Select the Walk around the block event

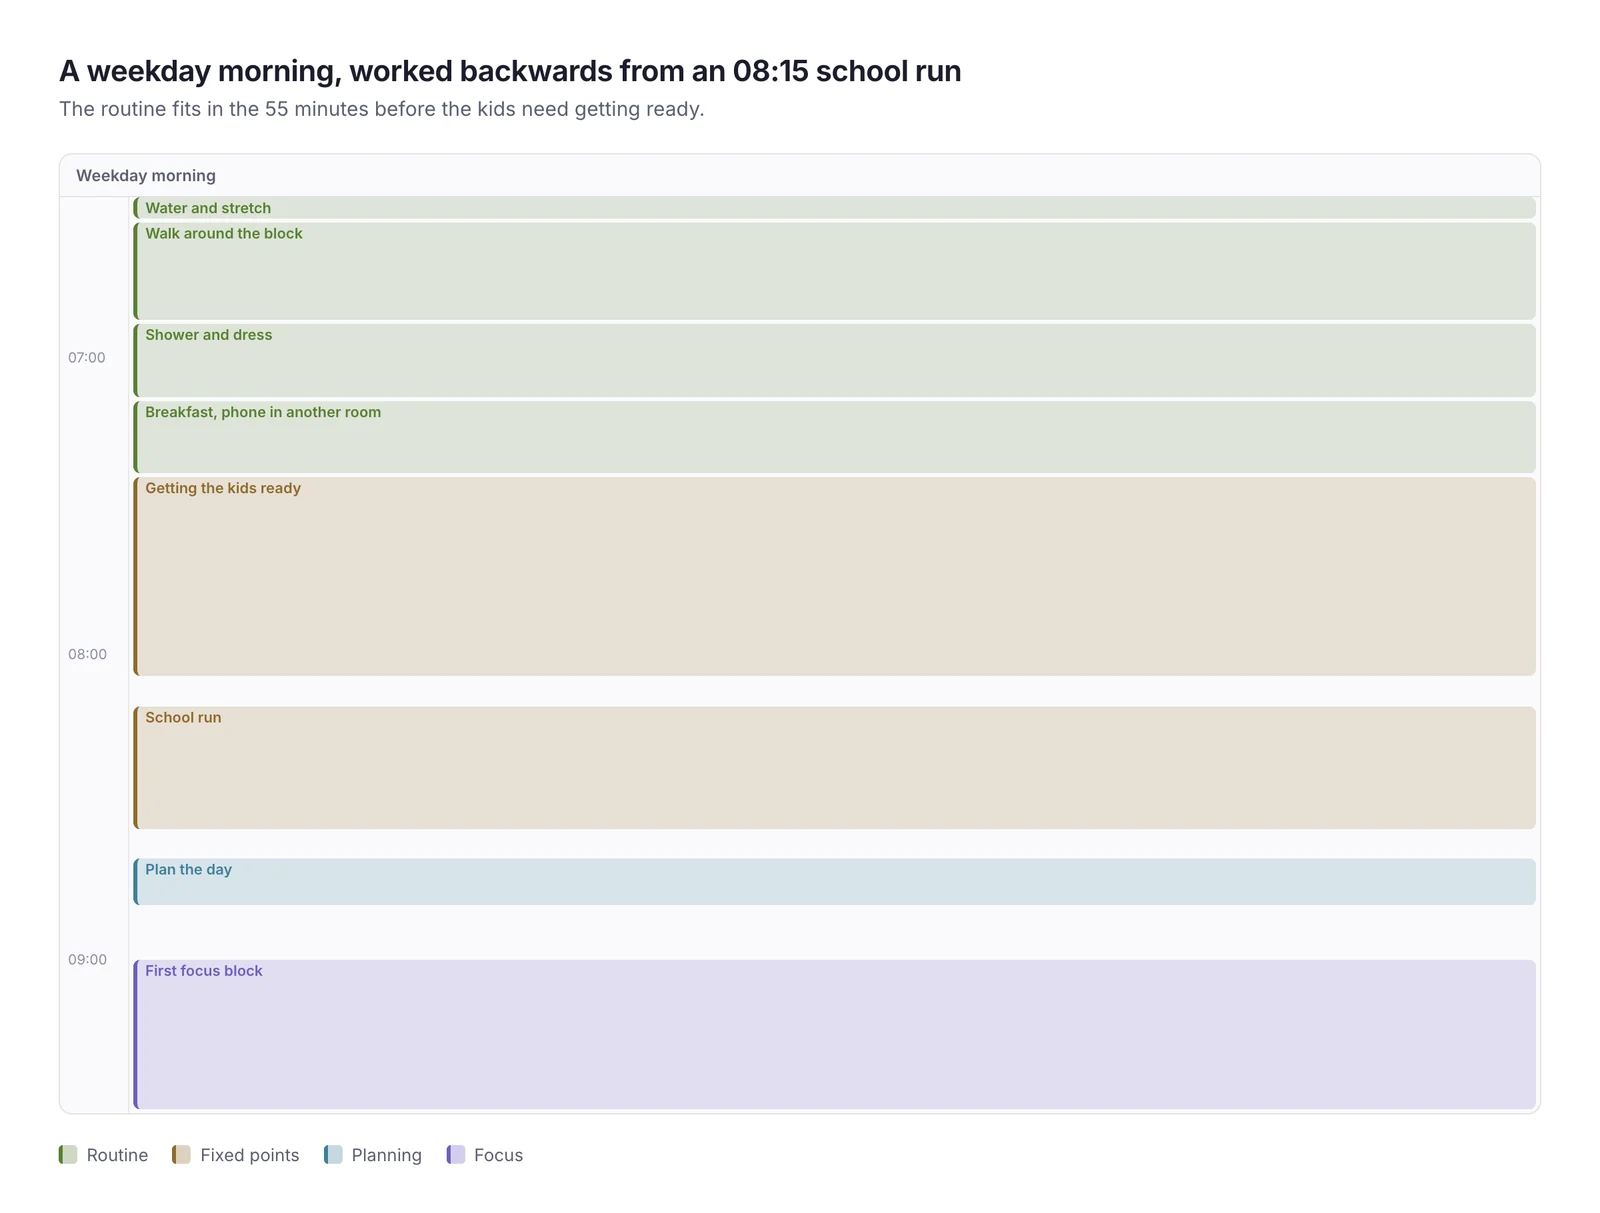pyautogui.click(x=834, y=271)
